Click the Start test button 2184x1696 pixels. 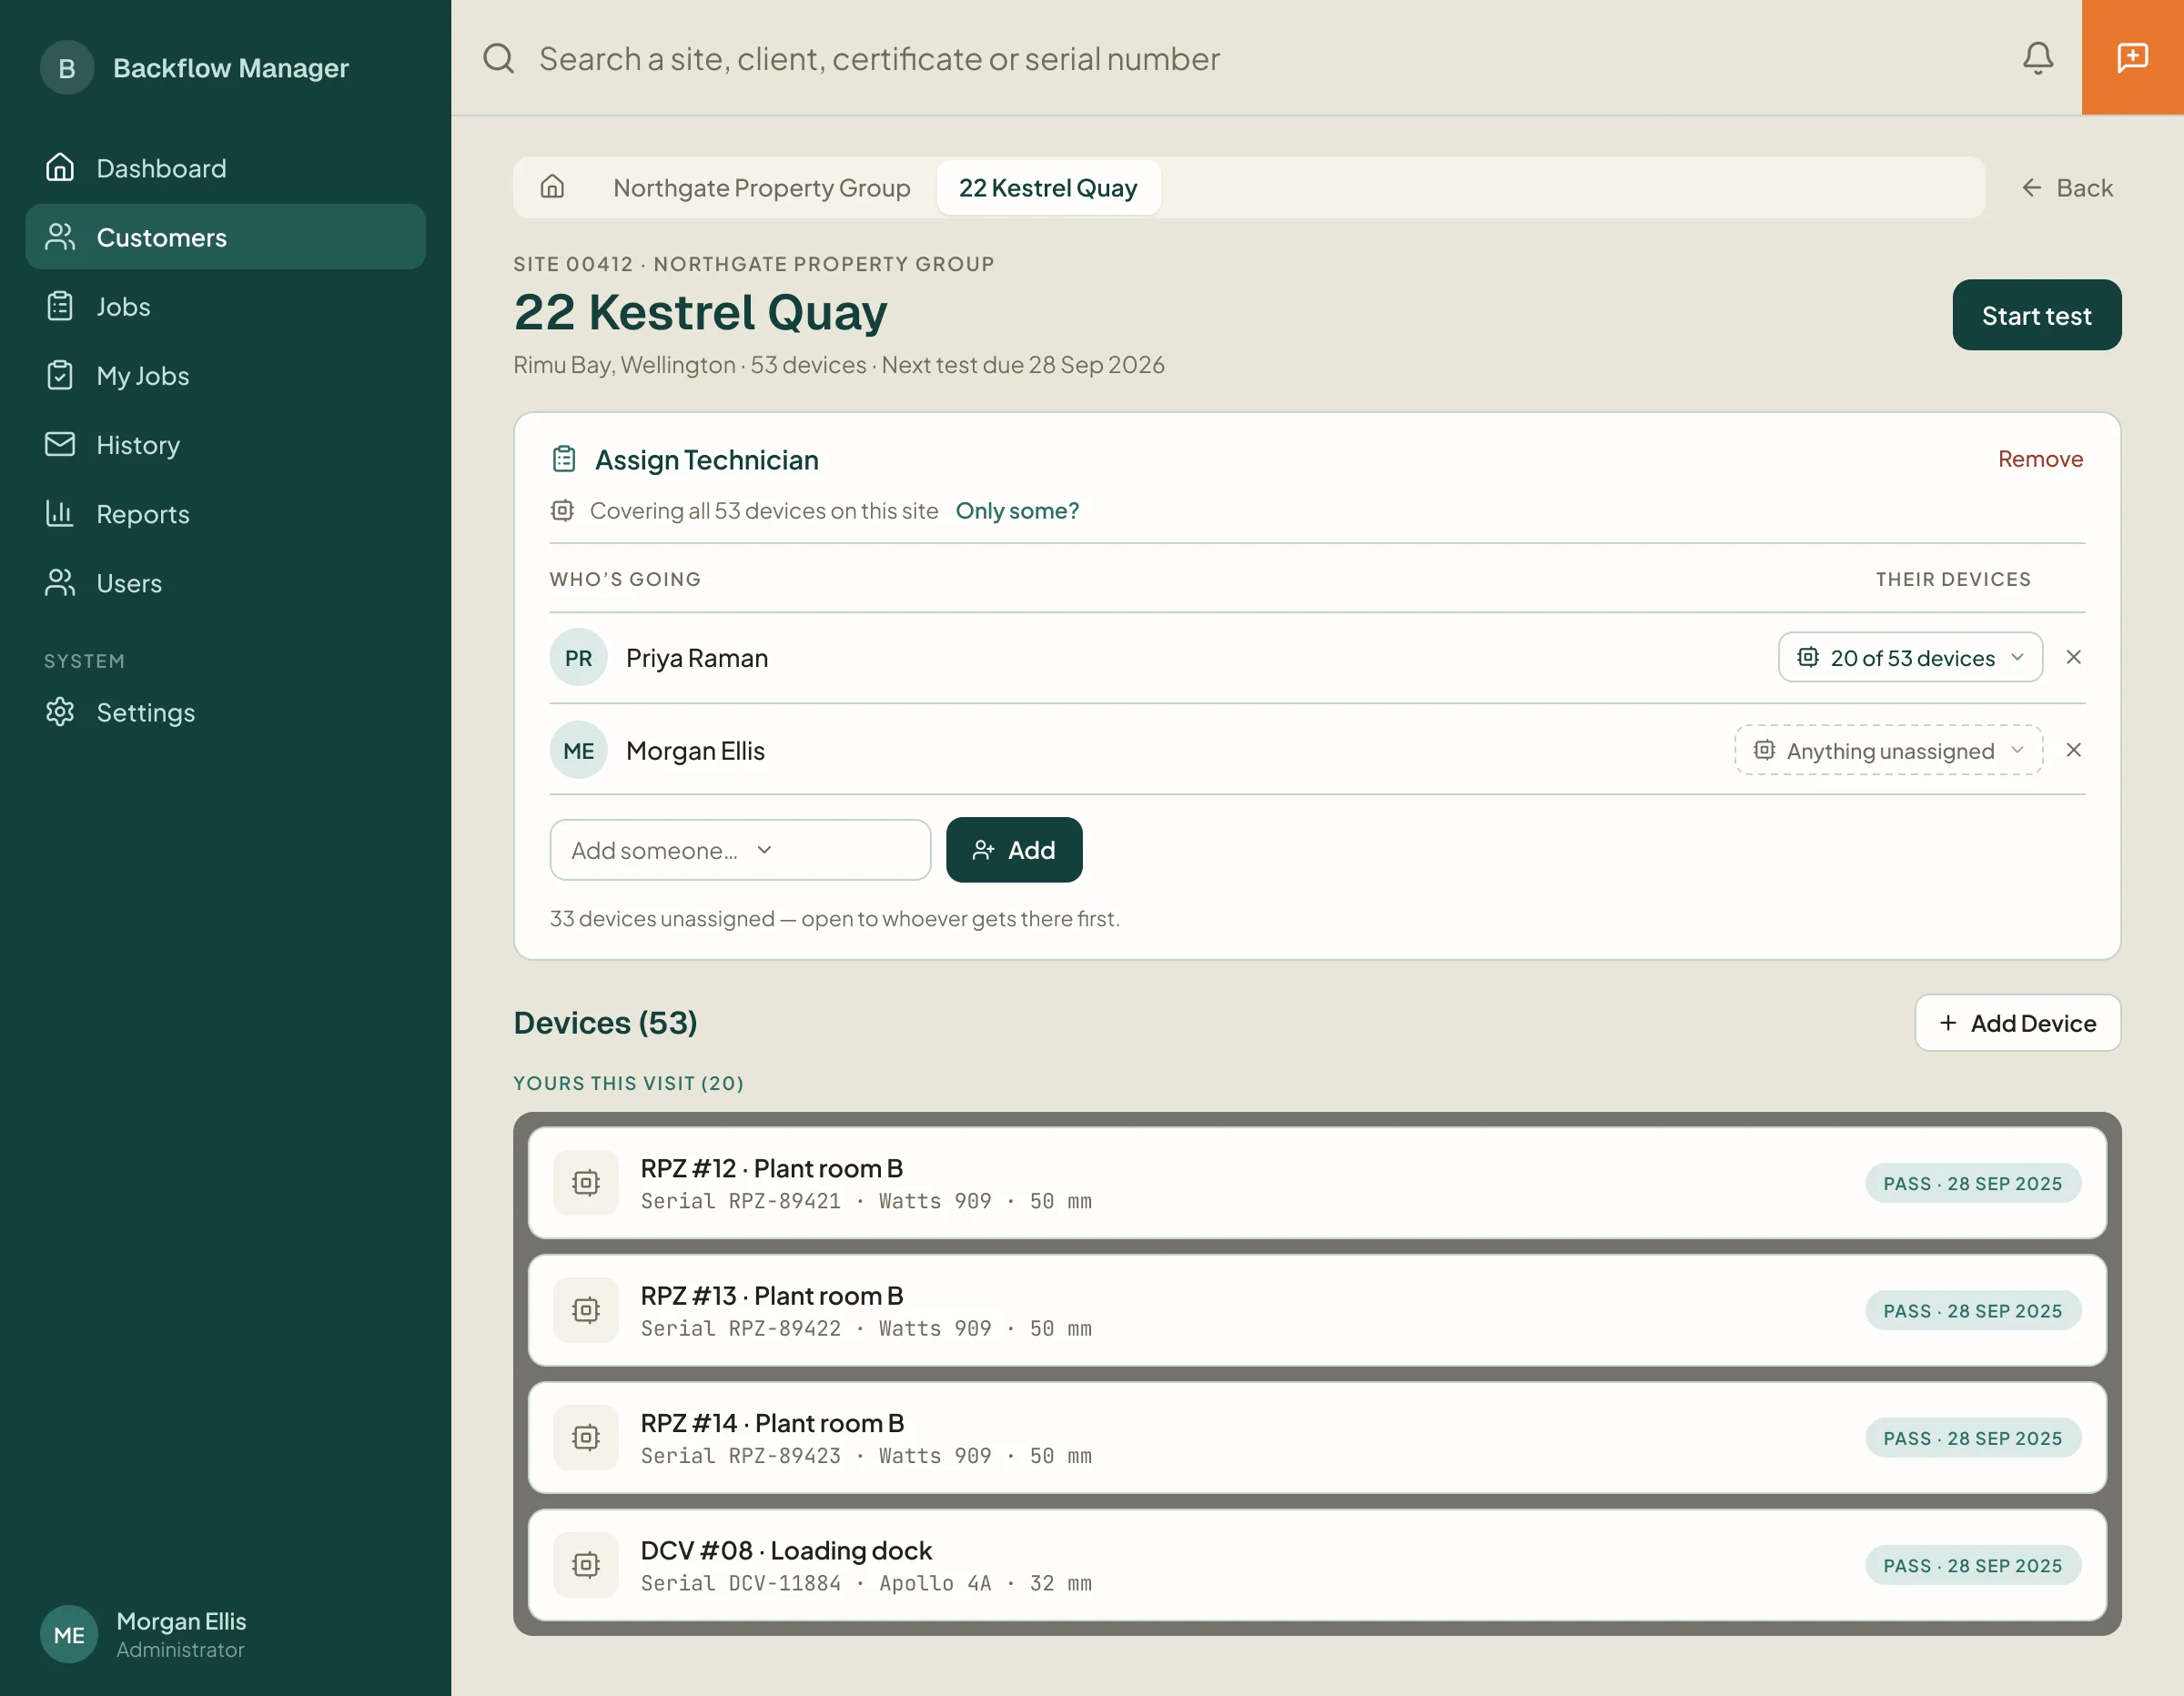click(2036, 315)
